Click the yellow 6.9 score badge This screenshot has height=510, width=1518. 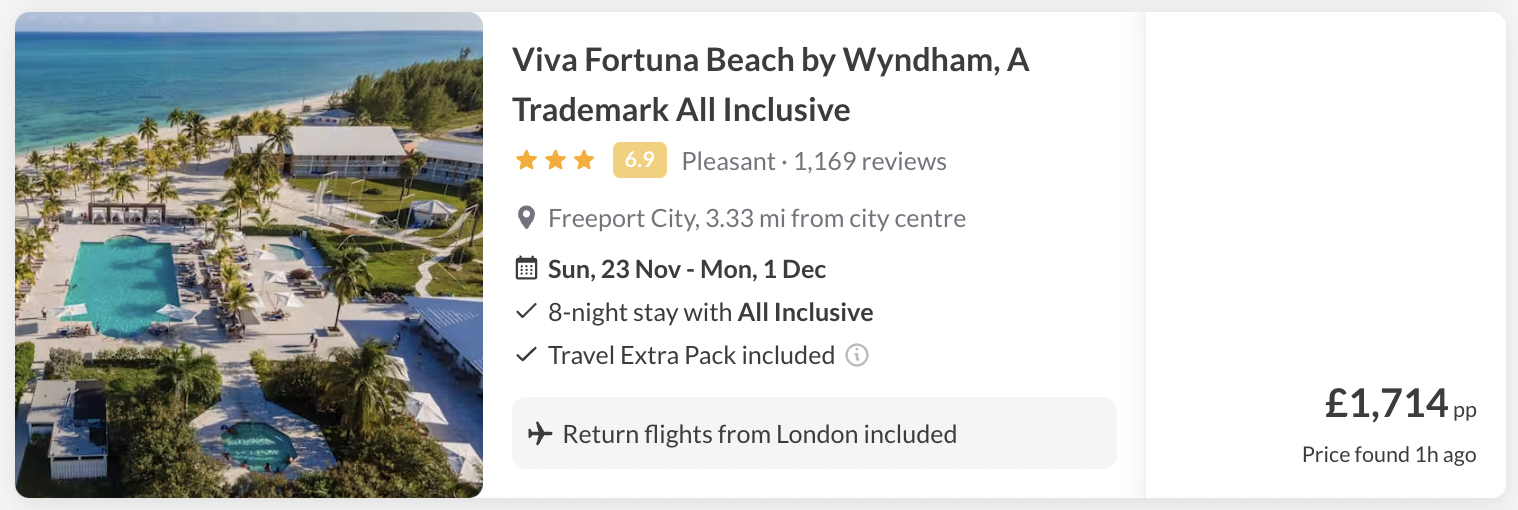coord(639,161)
